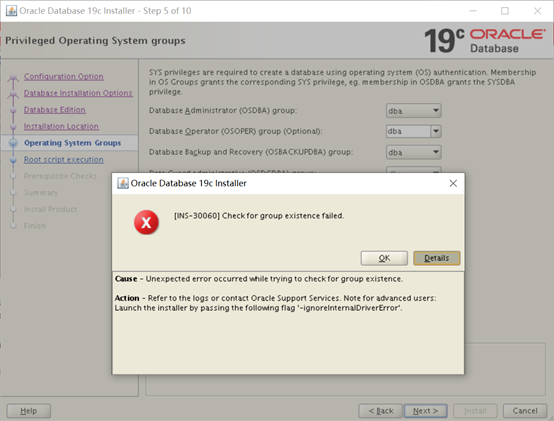The image size is (554, 421).
Task: Click the red error X icon
Action: click(x=146, y=223)
